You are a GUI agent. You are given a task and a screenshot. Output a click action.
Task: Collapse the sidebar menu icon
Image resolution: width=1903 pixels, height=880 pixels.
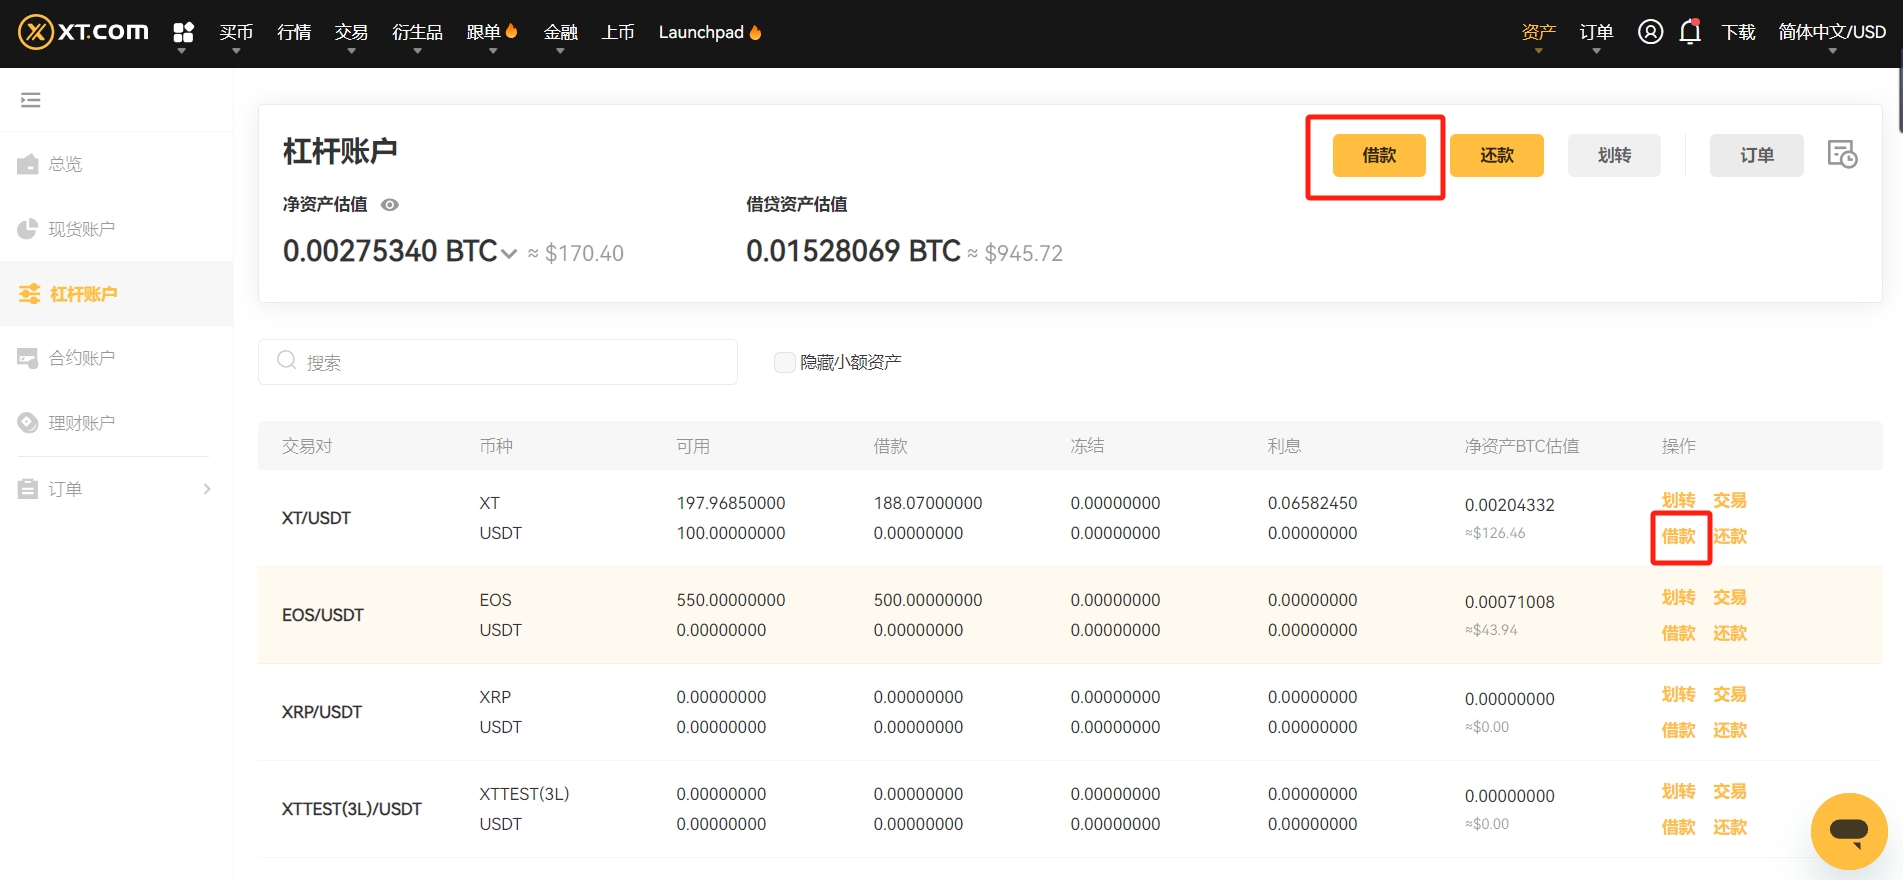[x=31, y=100]
